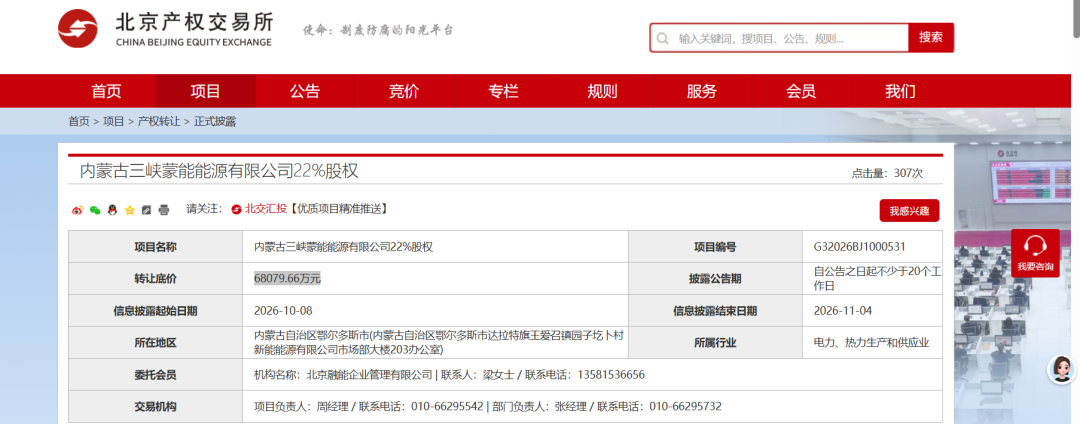Image resolution: width=1080 pixels, height=424 pixels.
Task: Open the 规则 navigation menu
Action: pyautogui.click(x=602, y=91)
